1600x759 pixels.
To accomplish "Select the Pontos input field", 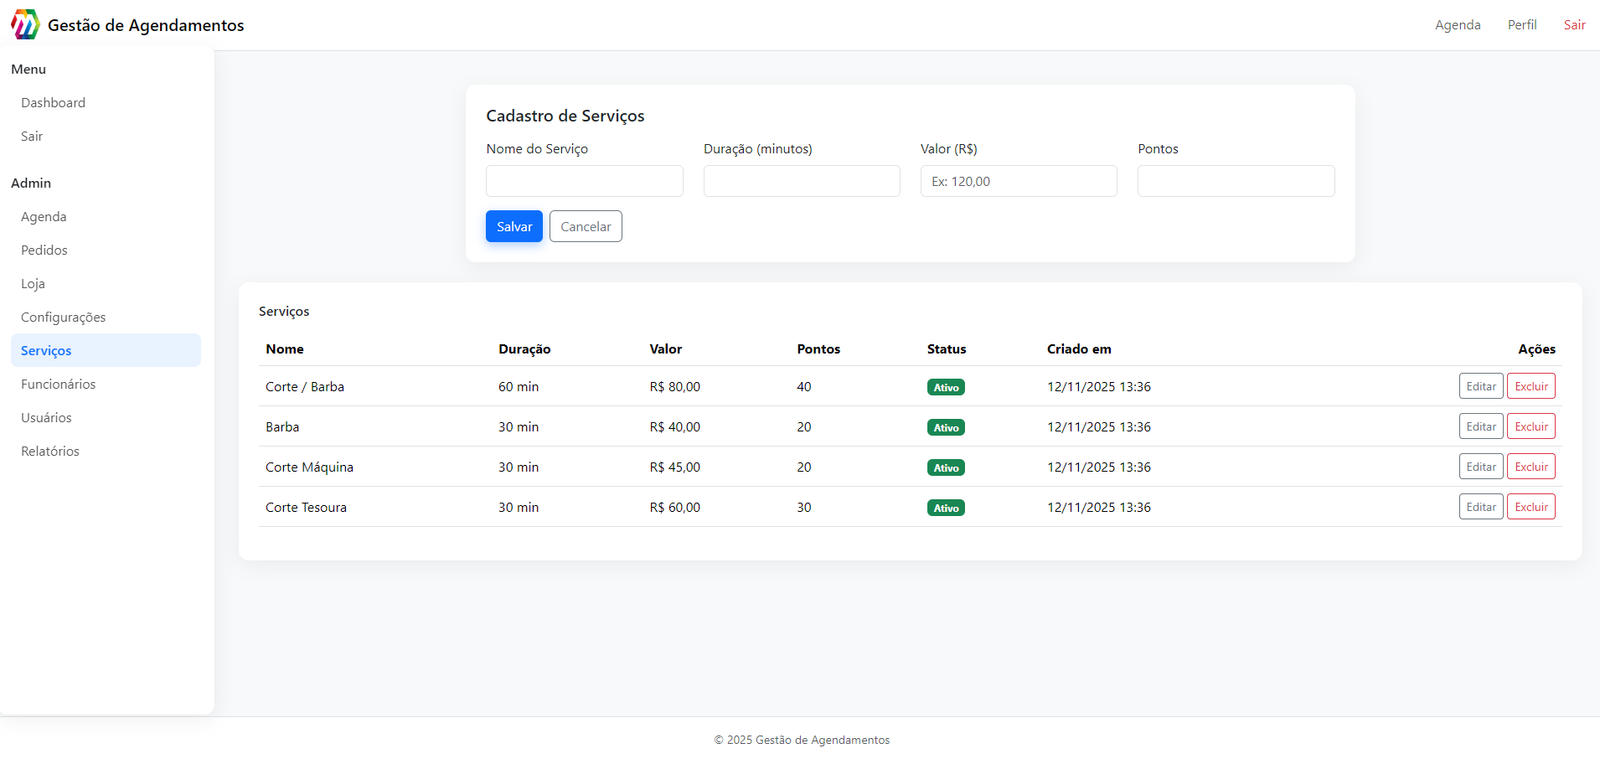I will pyautogui.click(x=1235, y=181).
